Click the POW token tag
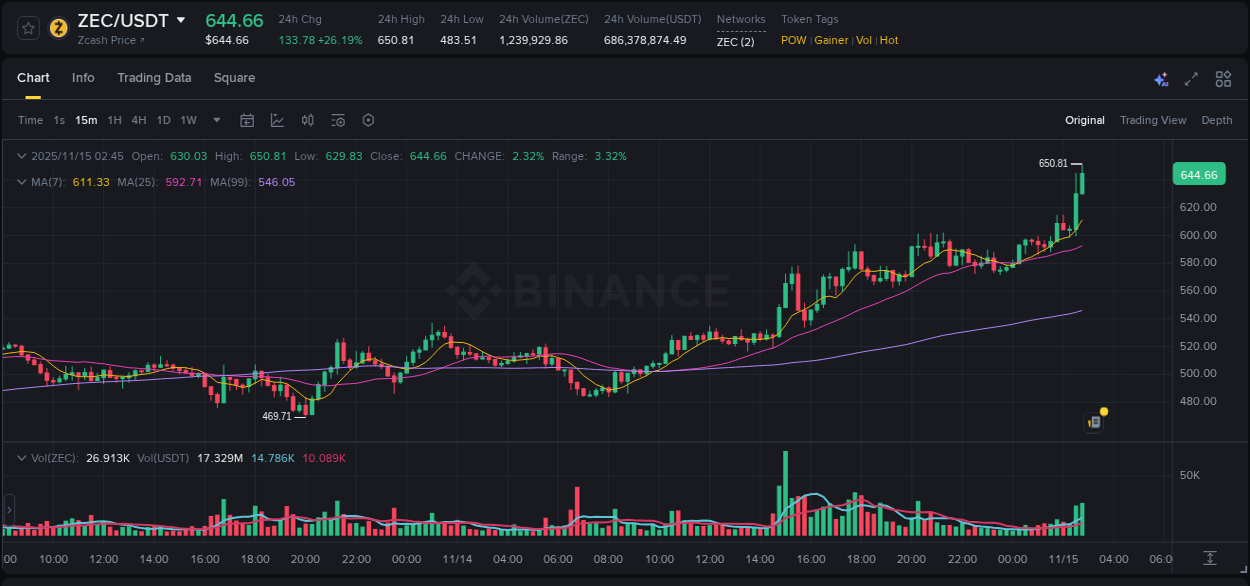 click(x=793, y=40)
